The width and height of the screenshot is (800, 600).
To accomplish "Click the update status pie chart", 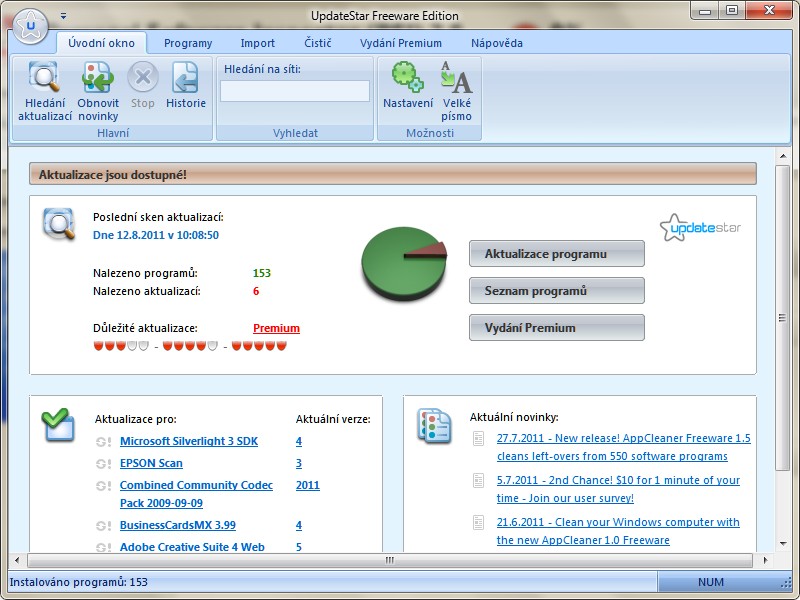I will click(x=404, y=263).
